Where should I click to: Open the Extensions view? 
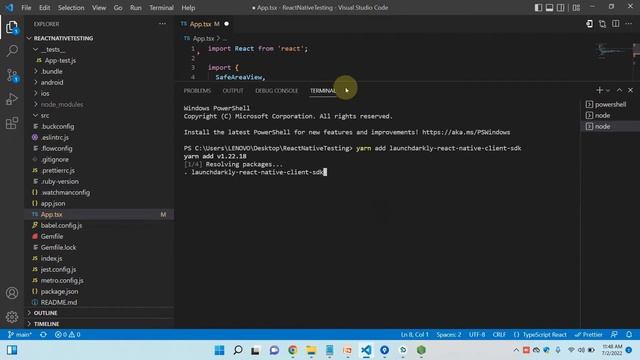click(x=12, y=123)
